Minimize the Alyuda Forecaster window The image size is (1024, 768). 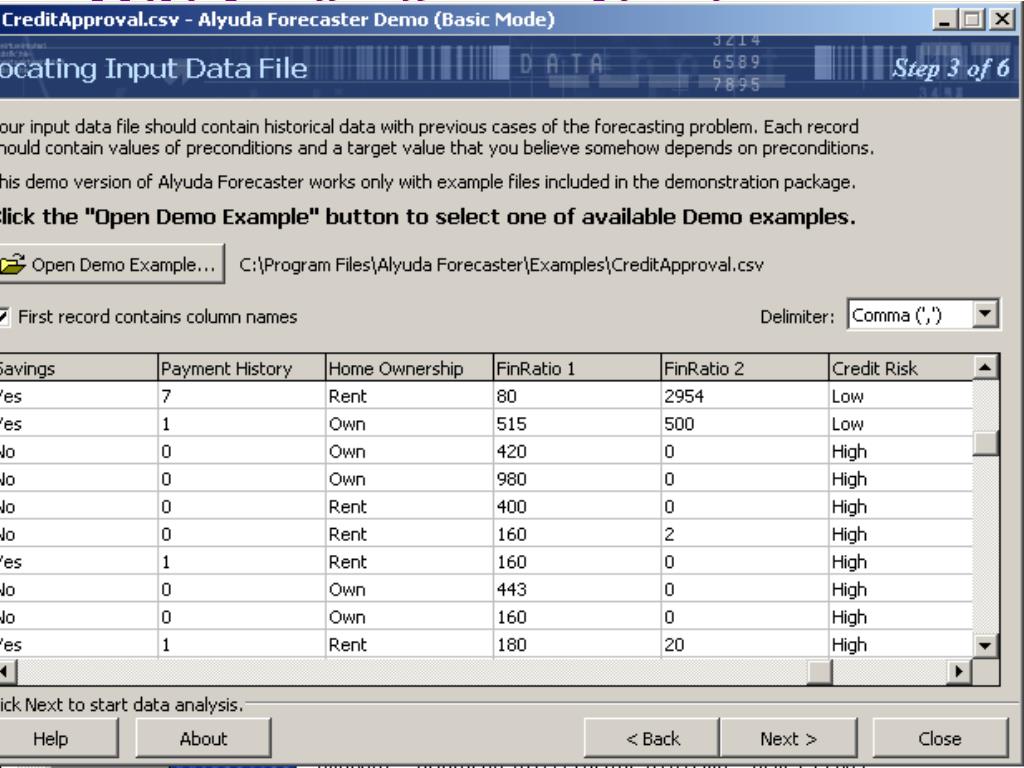[x=944, y=20]
